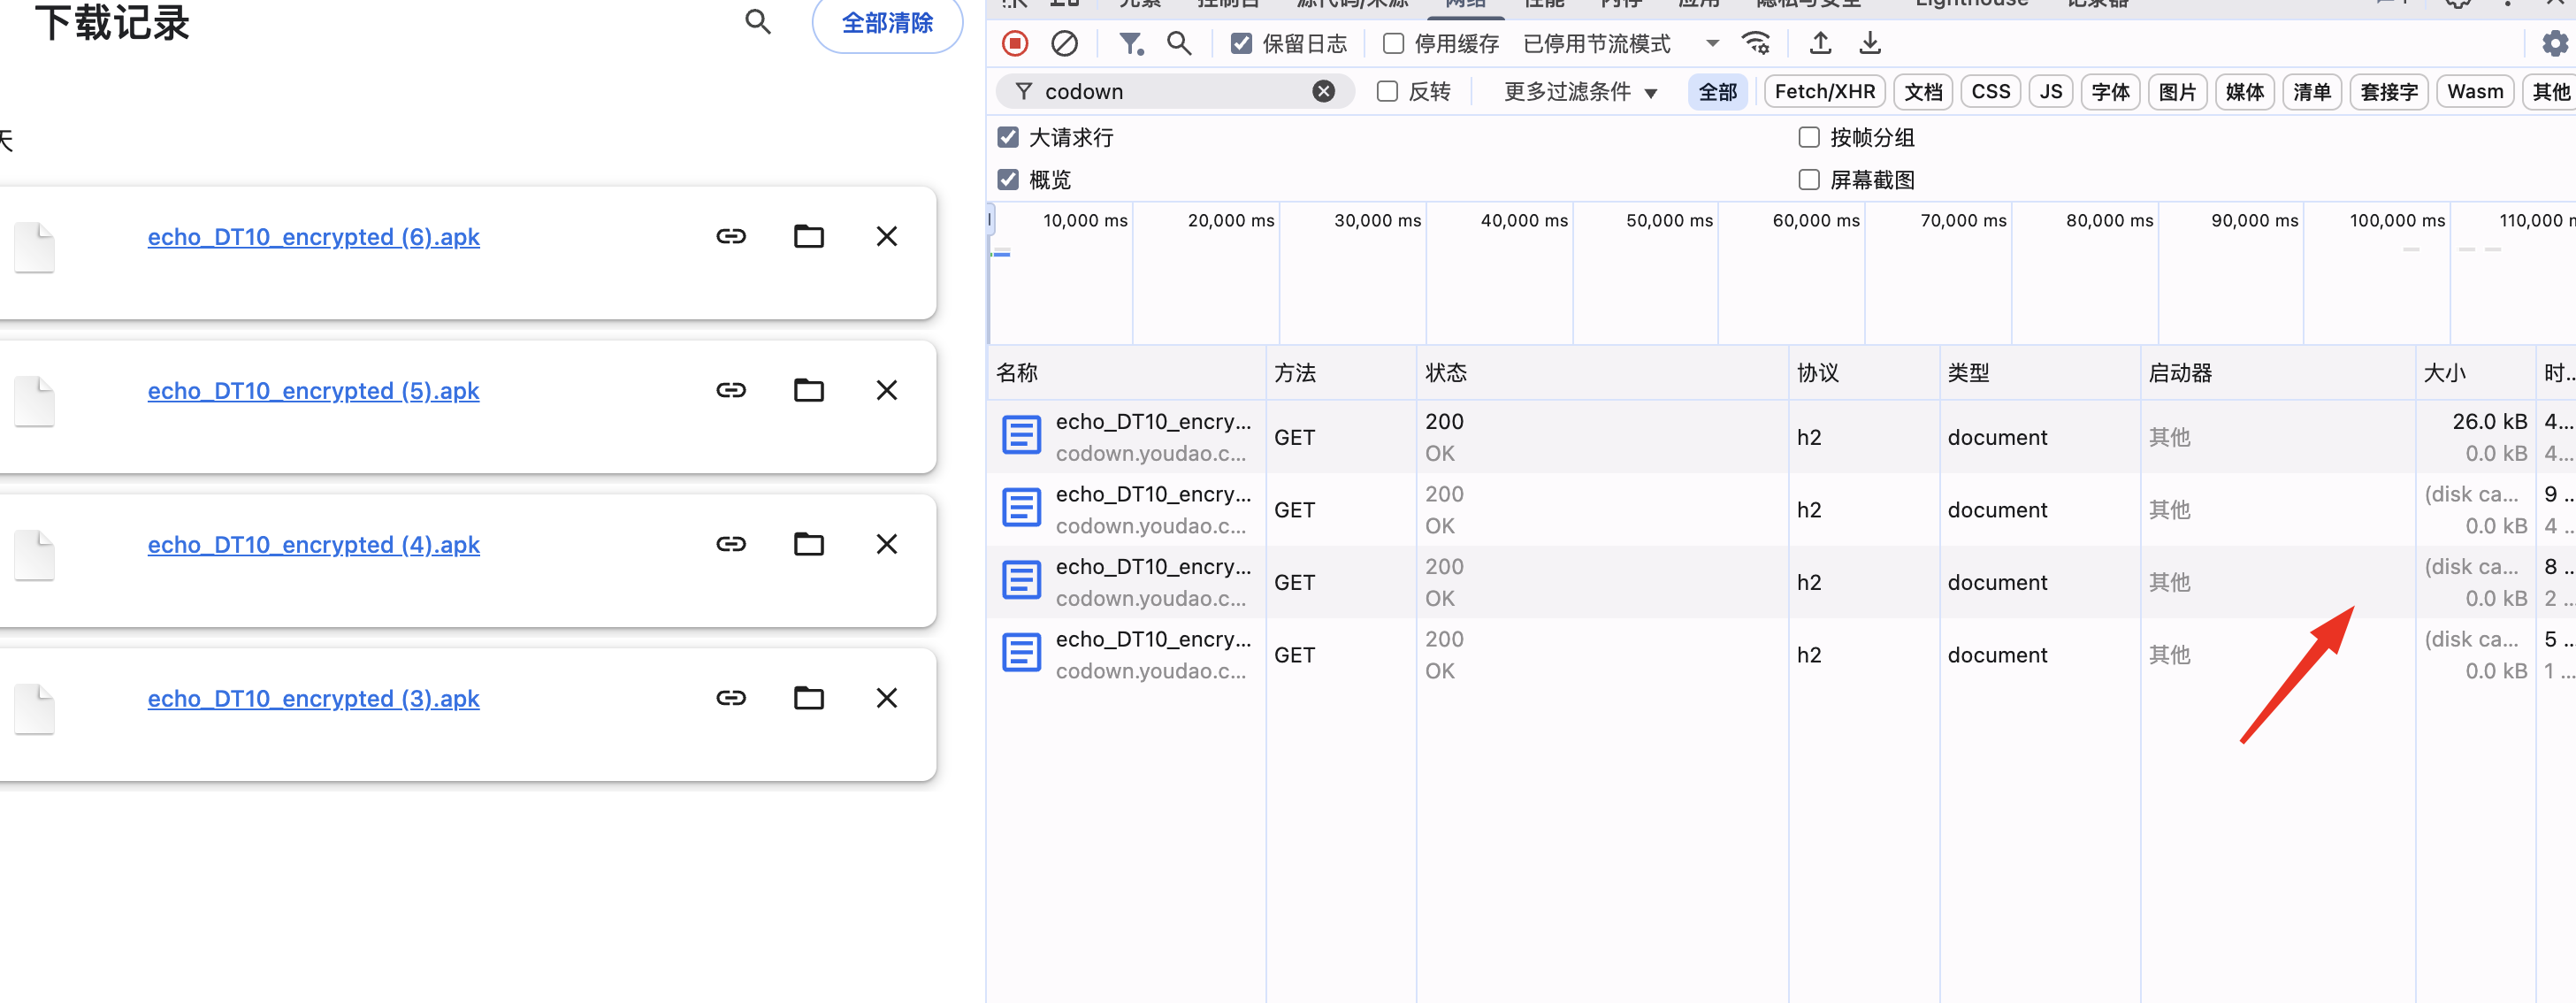Copy download link for echo_DT10_encrypted (6).apk
This screenshot has width=2576, height=1003.
click(x=731, y=236)
